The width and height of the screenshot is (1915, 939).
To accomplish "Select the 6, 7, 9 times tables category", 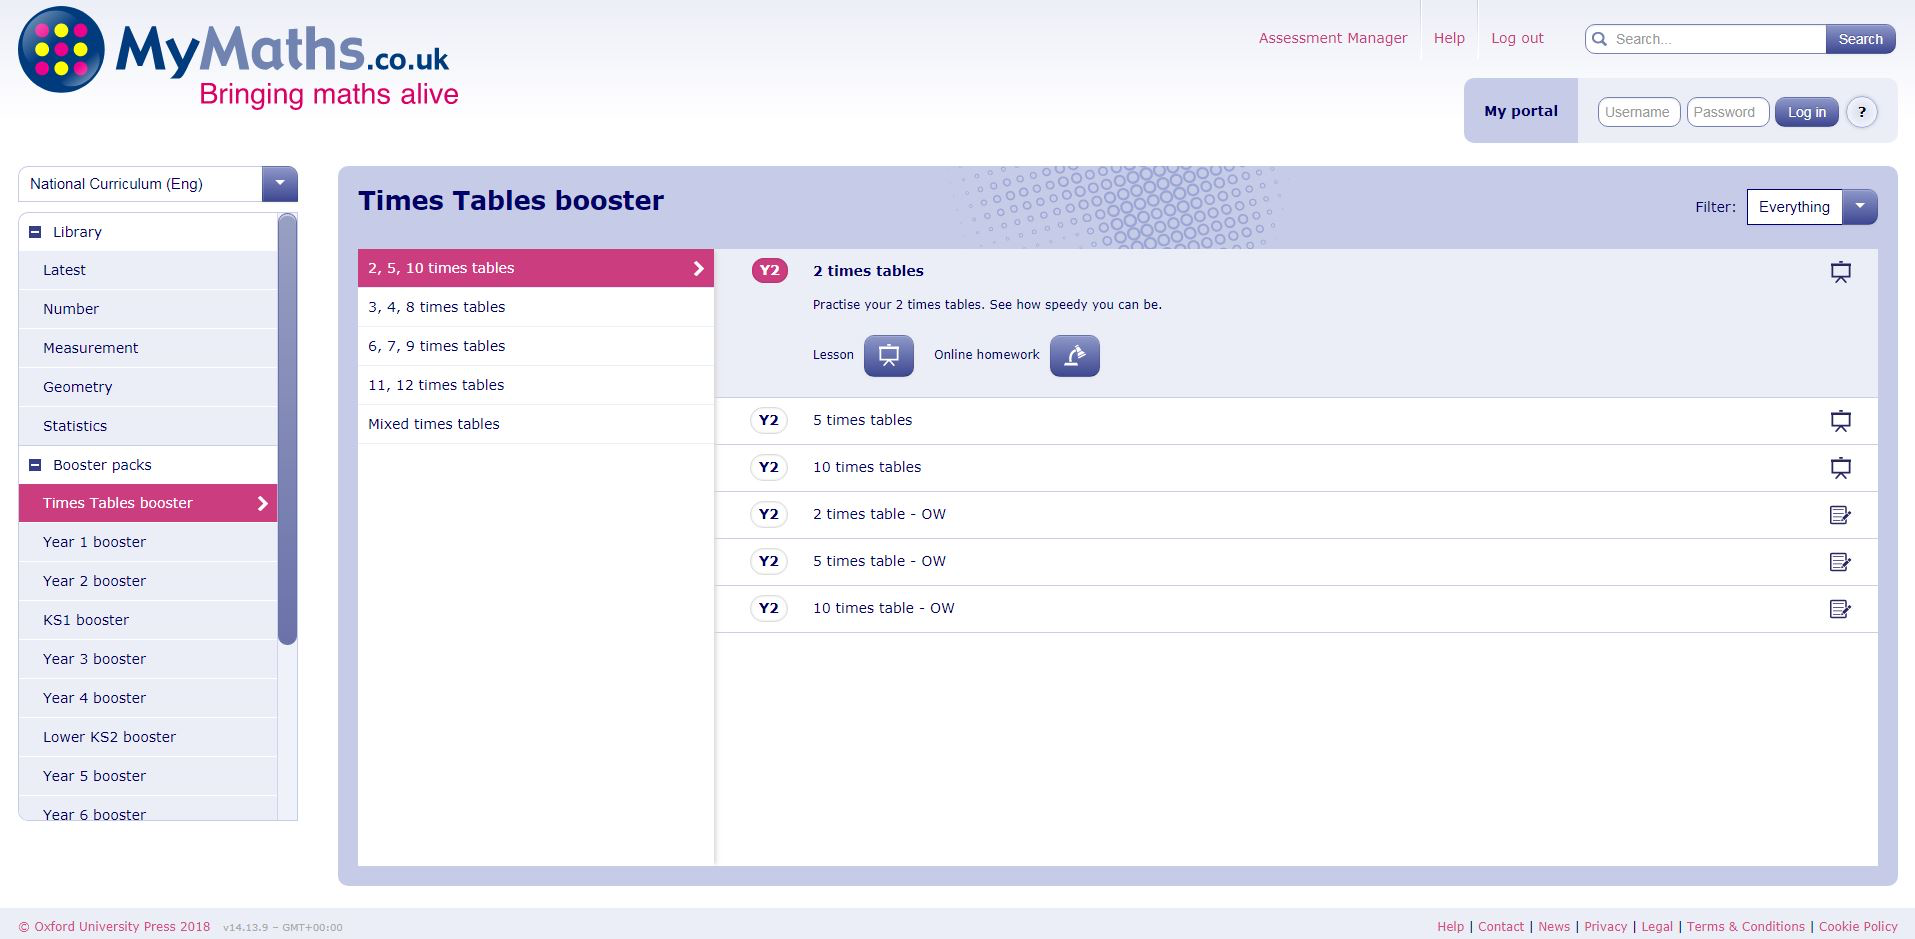I will (x=536, y=346).
